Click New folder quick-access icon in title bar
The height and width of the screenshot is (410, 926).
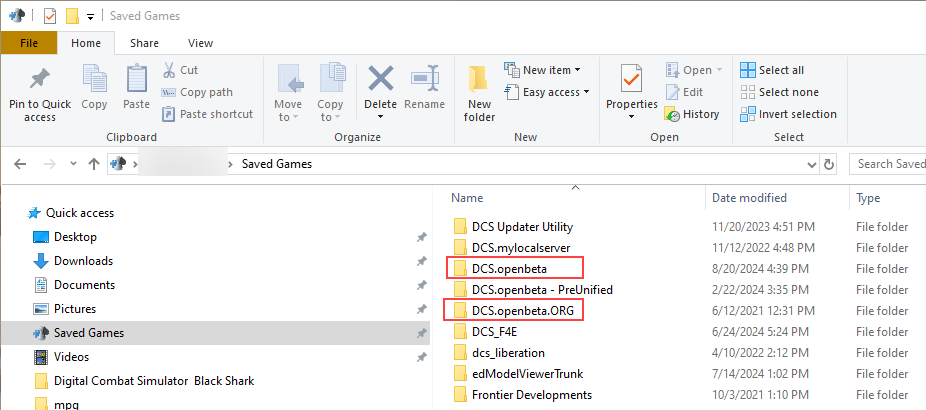pyautogui.click(x=72, y=16)
